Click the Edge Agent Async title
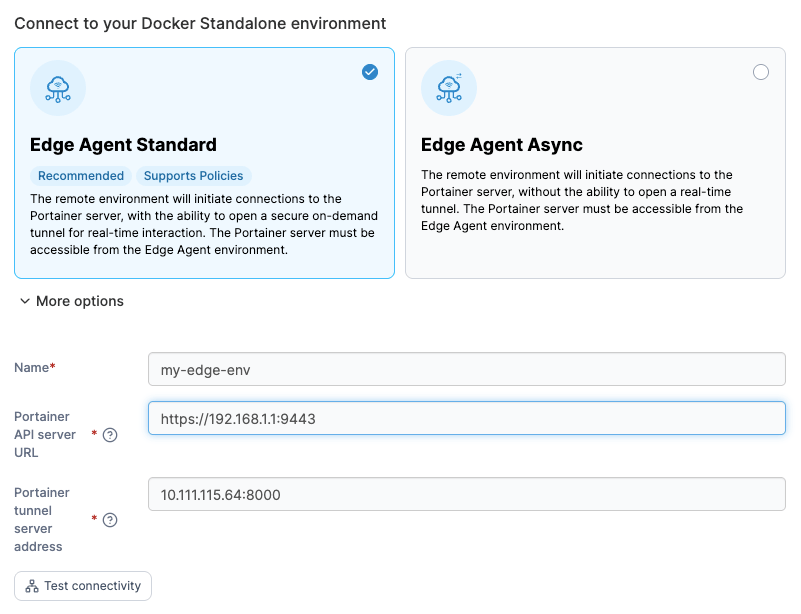The image size is (801, 614). click(502, 145)
